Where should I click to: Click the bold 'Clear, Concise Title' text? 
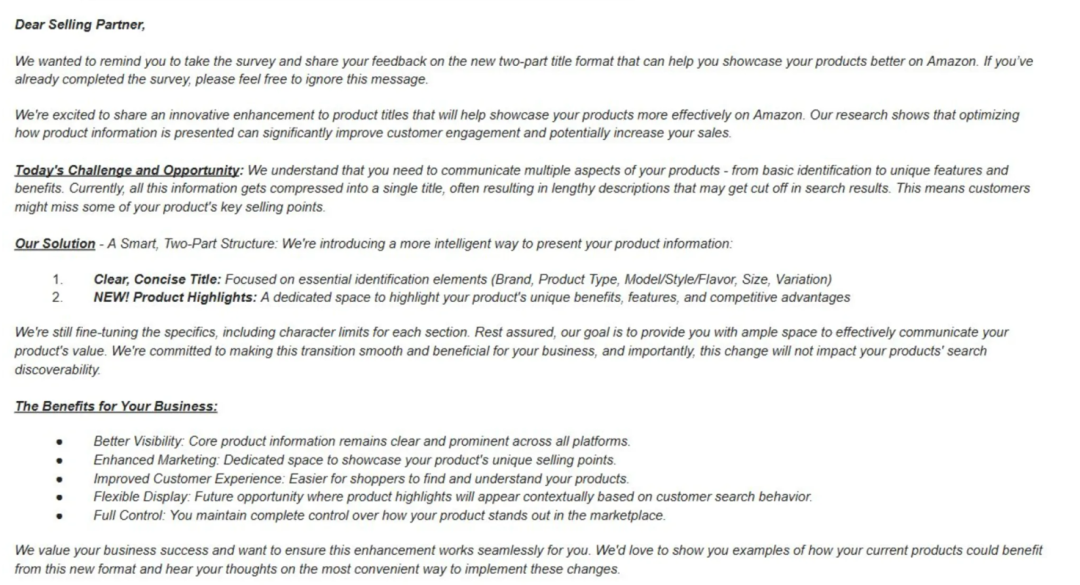click(x=156, y=280)
